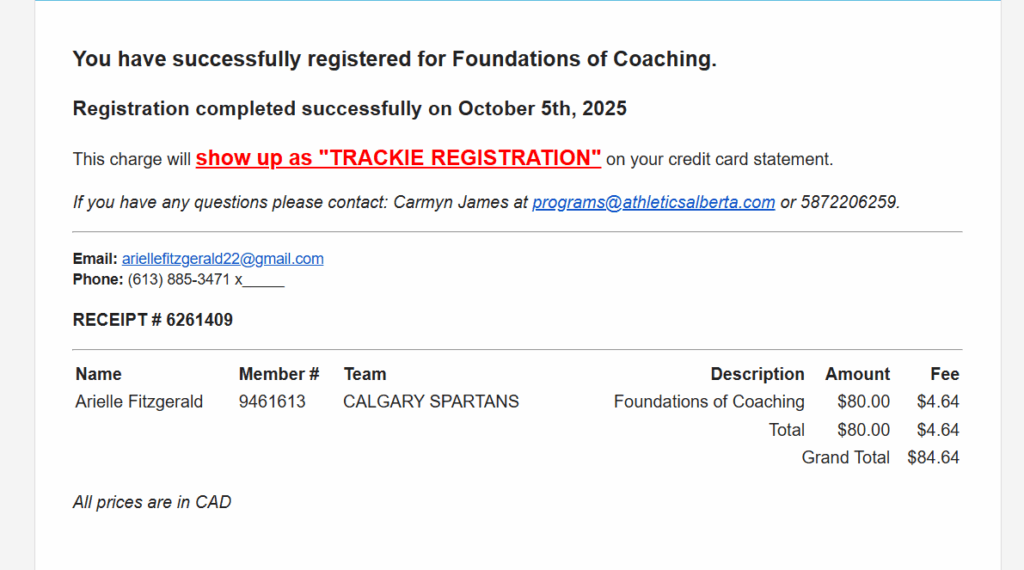
Task: Click member number 9461613
Action: click(x=272, y=402)
